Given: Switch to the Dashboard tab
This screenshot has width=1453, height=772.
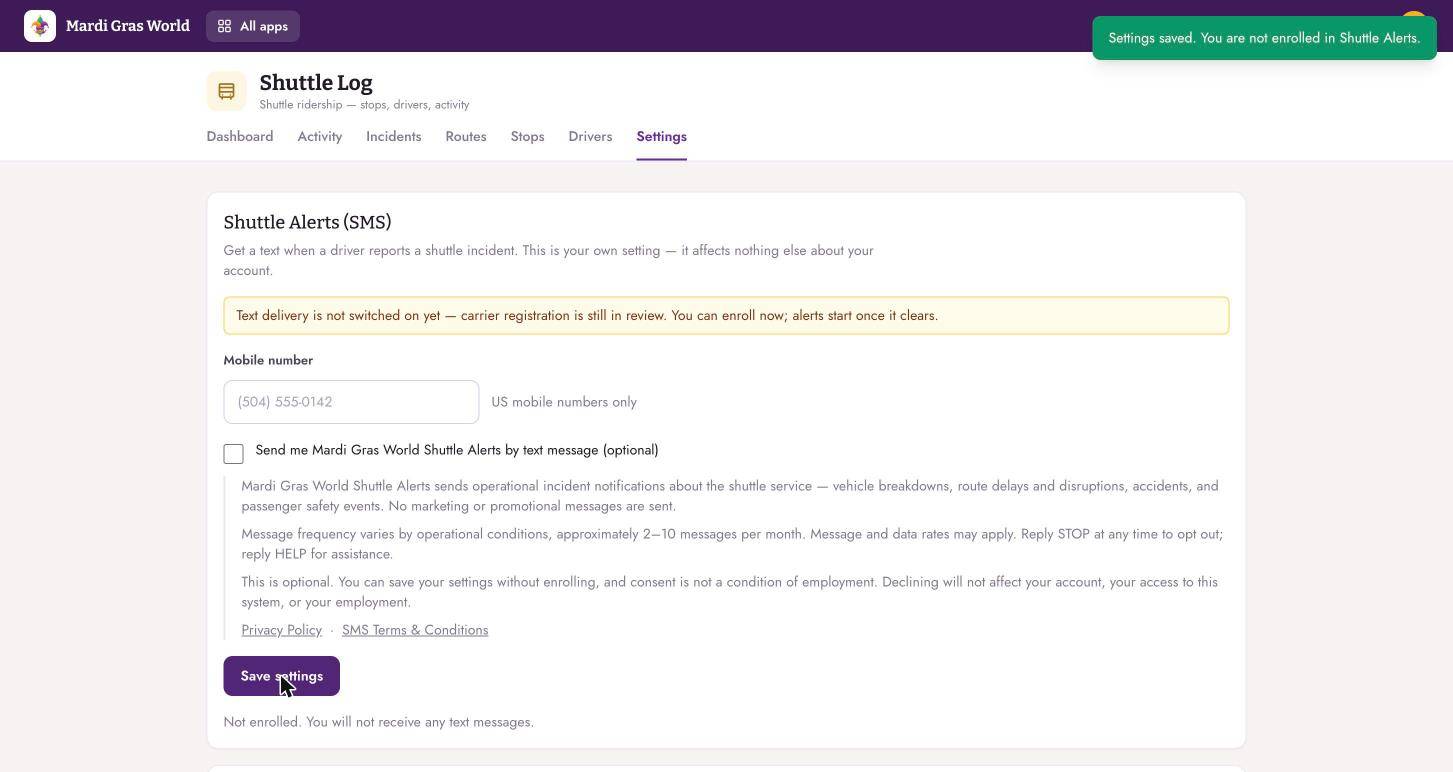Looking at the screenshot, I should pyautogui.click(x=240, y=137).
